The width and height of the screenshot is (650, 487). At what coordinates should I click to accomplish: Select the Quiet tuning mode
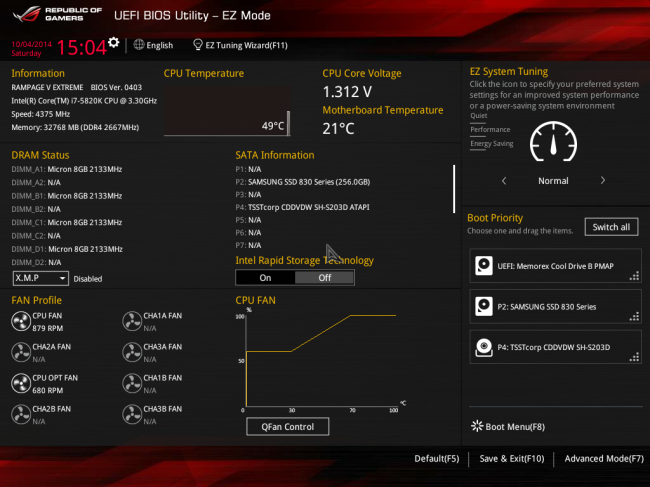(x=479, y=116)
